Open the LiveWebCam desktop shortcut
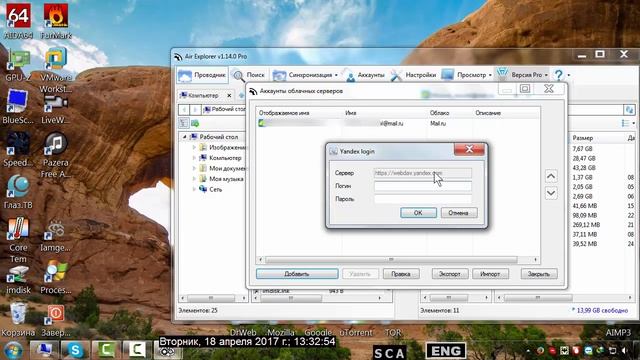 coord(56,109)
